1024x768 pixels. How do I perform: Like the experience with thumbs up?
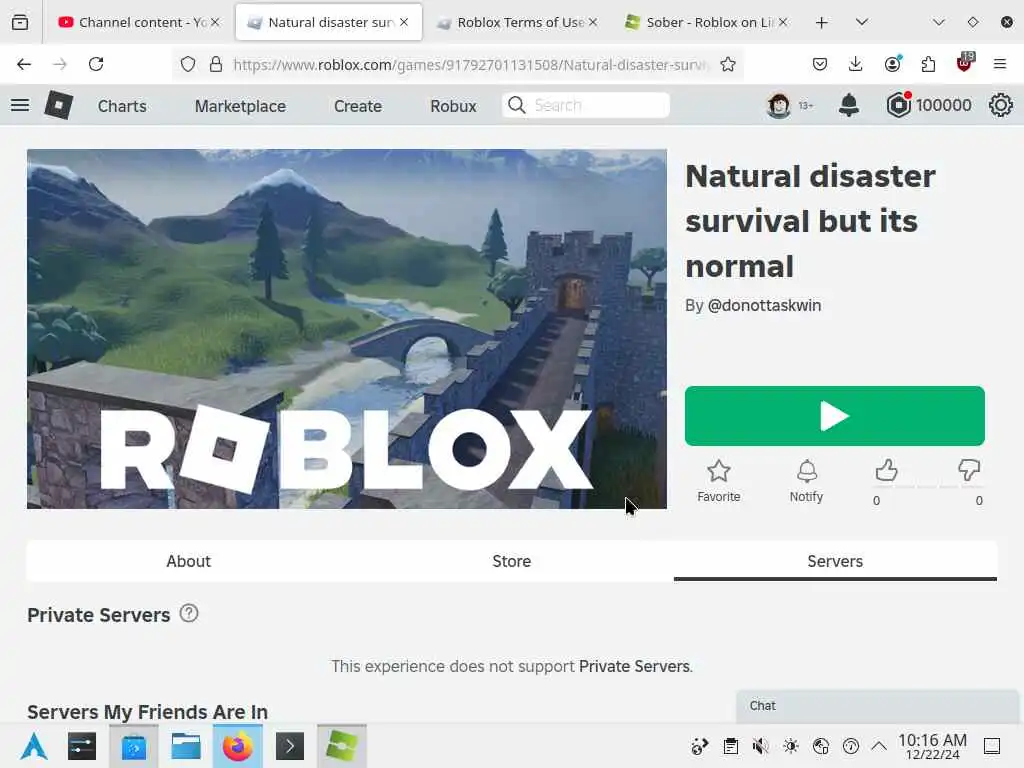886,470
